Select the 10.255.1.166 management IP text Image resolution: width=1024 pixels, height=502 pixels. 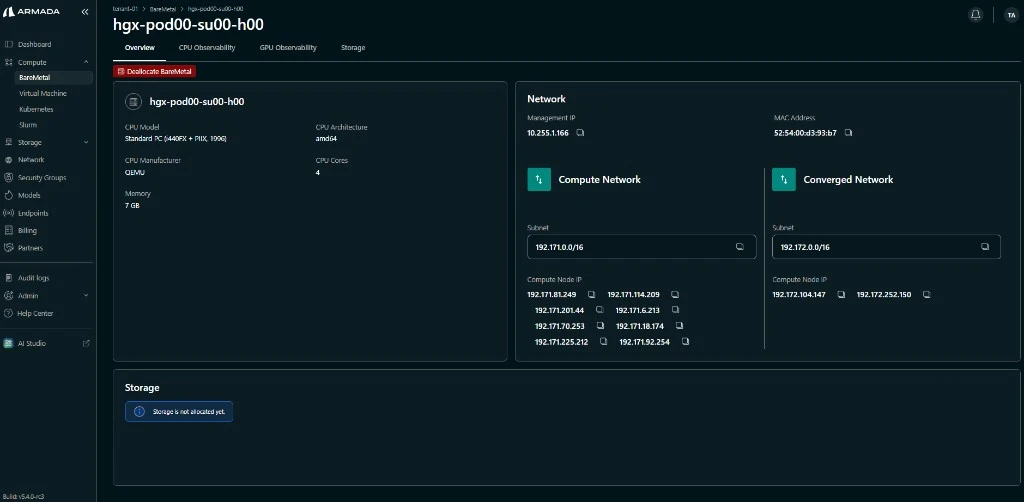pyautogui.click(x=548, y=133)
